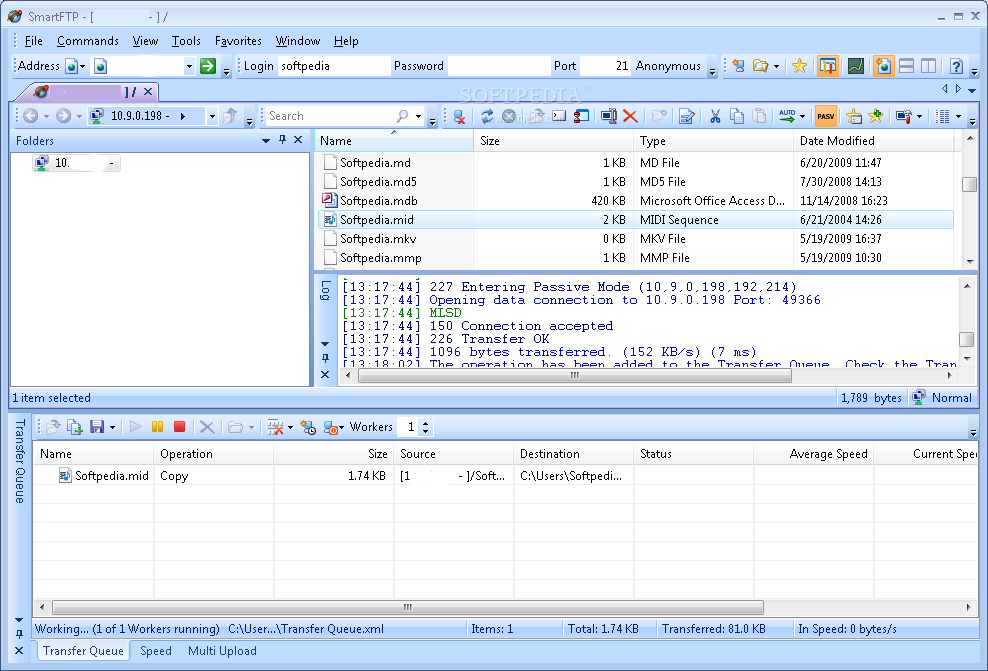This screenshot has height=671, width=988.
Task: Click the Save queue floppy disk icon
Action: 97,427
